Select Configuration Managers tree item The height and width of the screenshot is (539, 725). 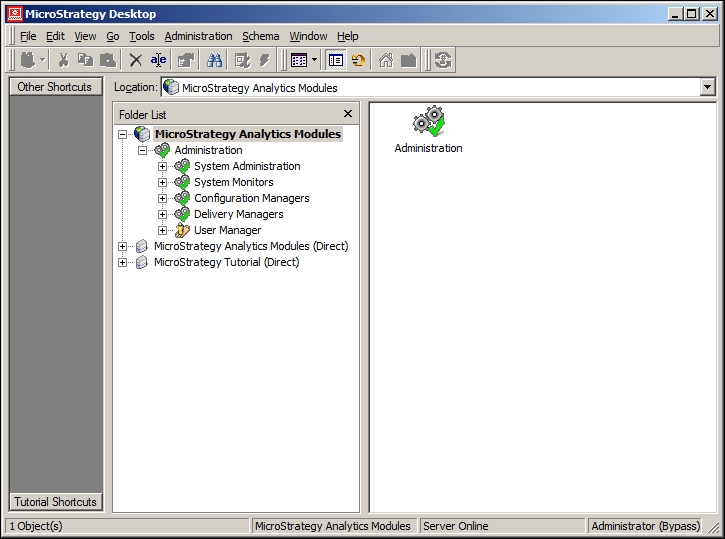pyautogui.click(x=252, y=198)
